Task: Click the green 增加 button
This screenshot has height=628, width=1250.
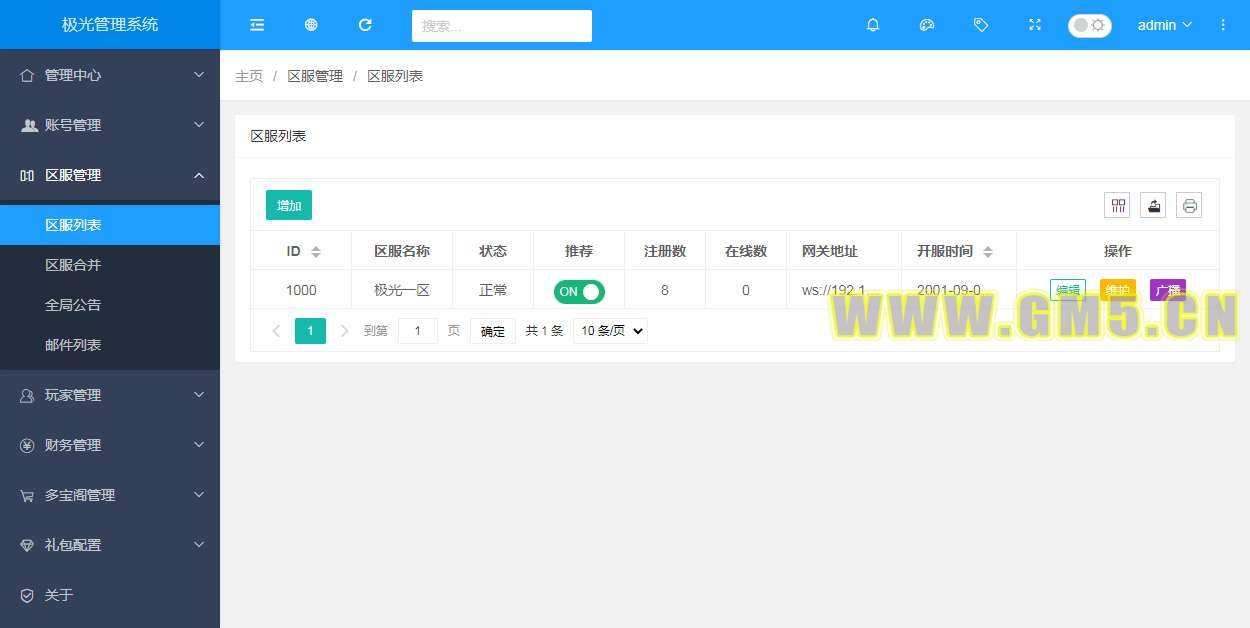Action: coord(289,205)
